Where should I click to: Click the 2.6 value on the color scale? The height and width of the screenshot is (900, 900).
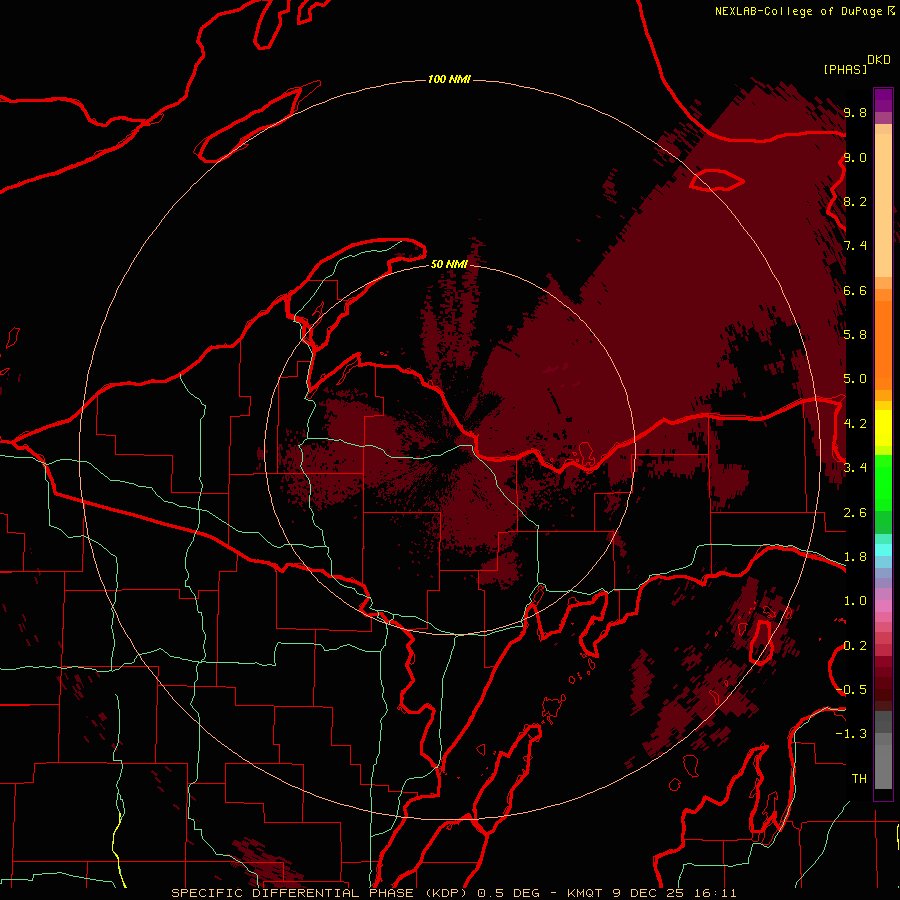pyautogui.click(x=855, y=512)
